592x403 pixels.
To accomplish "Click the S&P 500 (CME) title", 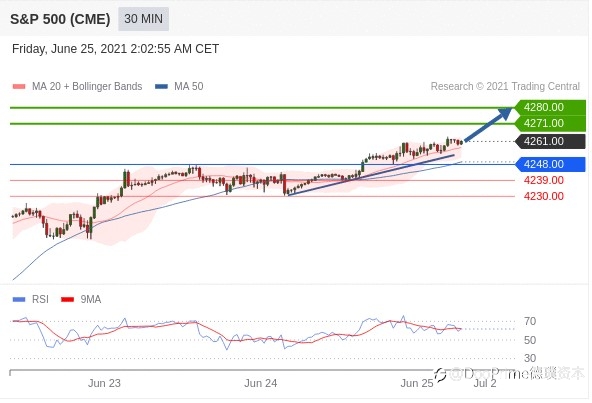I will click(x=60, y=19).
